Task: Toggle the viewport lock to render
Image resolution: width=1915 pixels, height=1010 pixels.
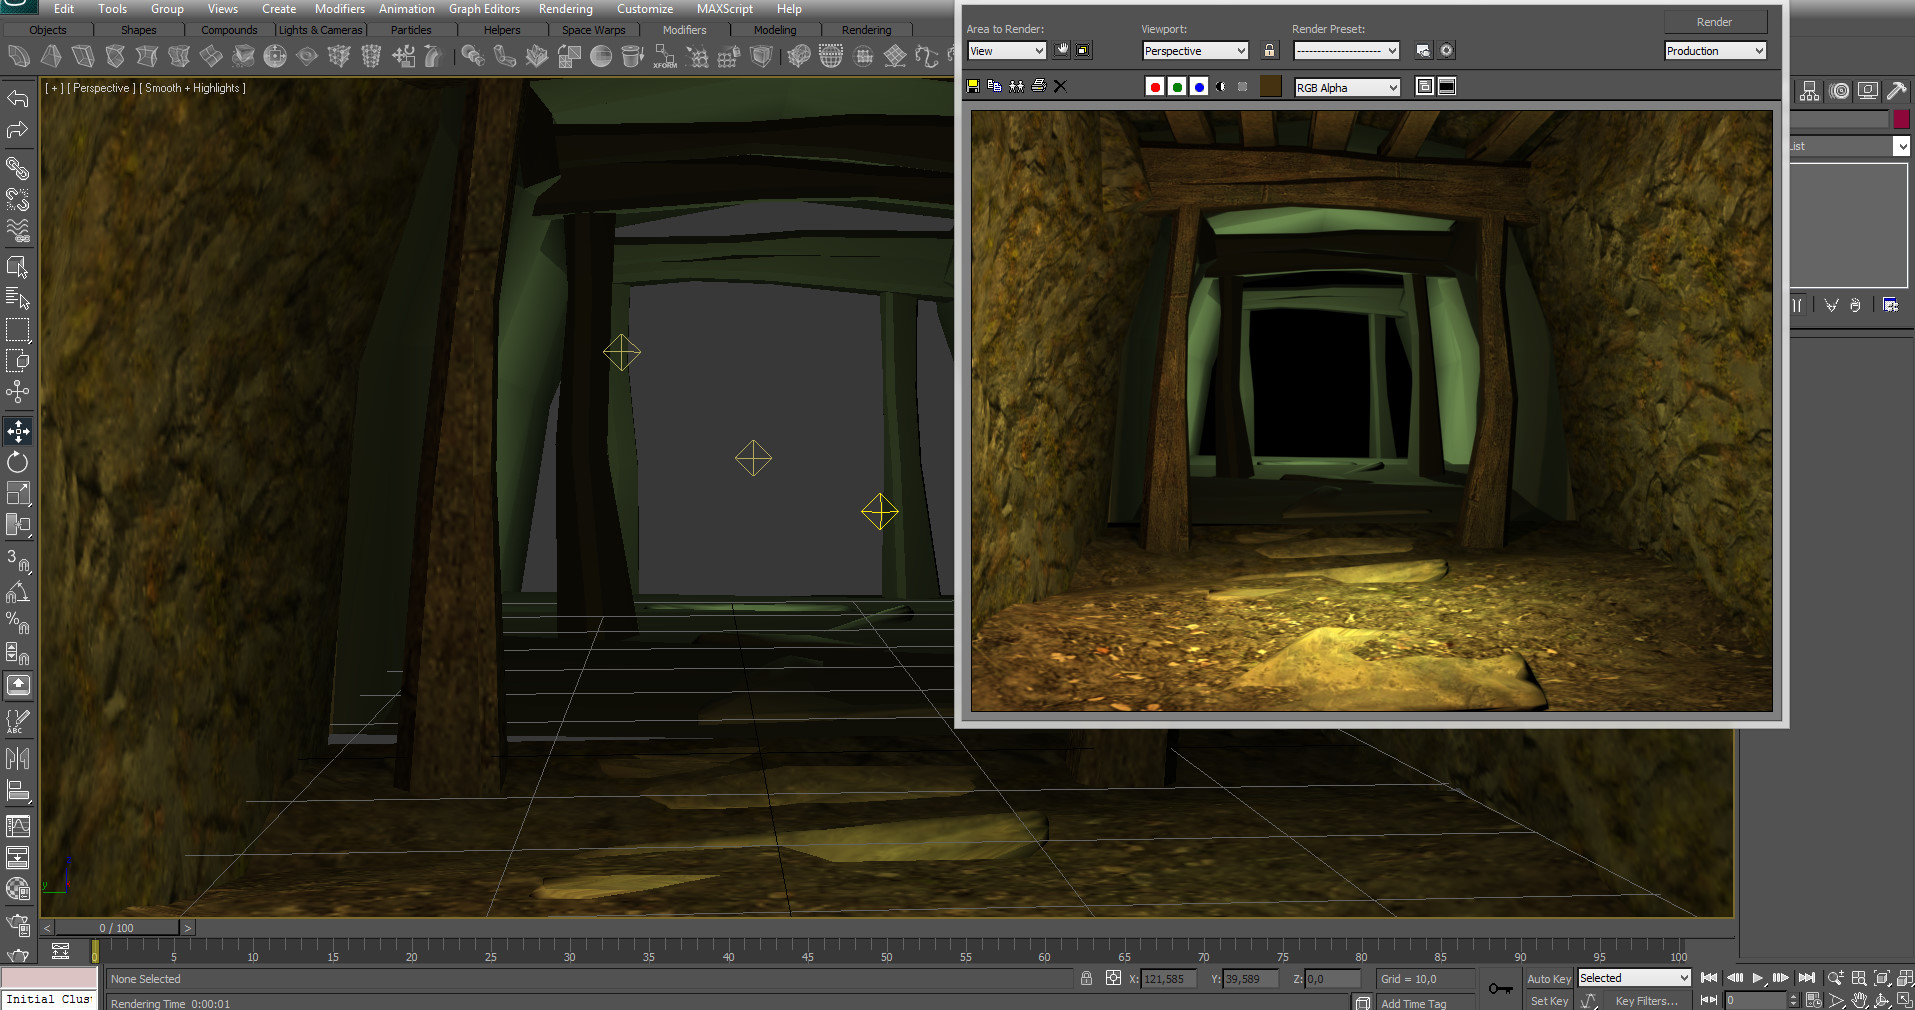Action: point(1269,51)
